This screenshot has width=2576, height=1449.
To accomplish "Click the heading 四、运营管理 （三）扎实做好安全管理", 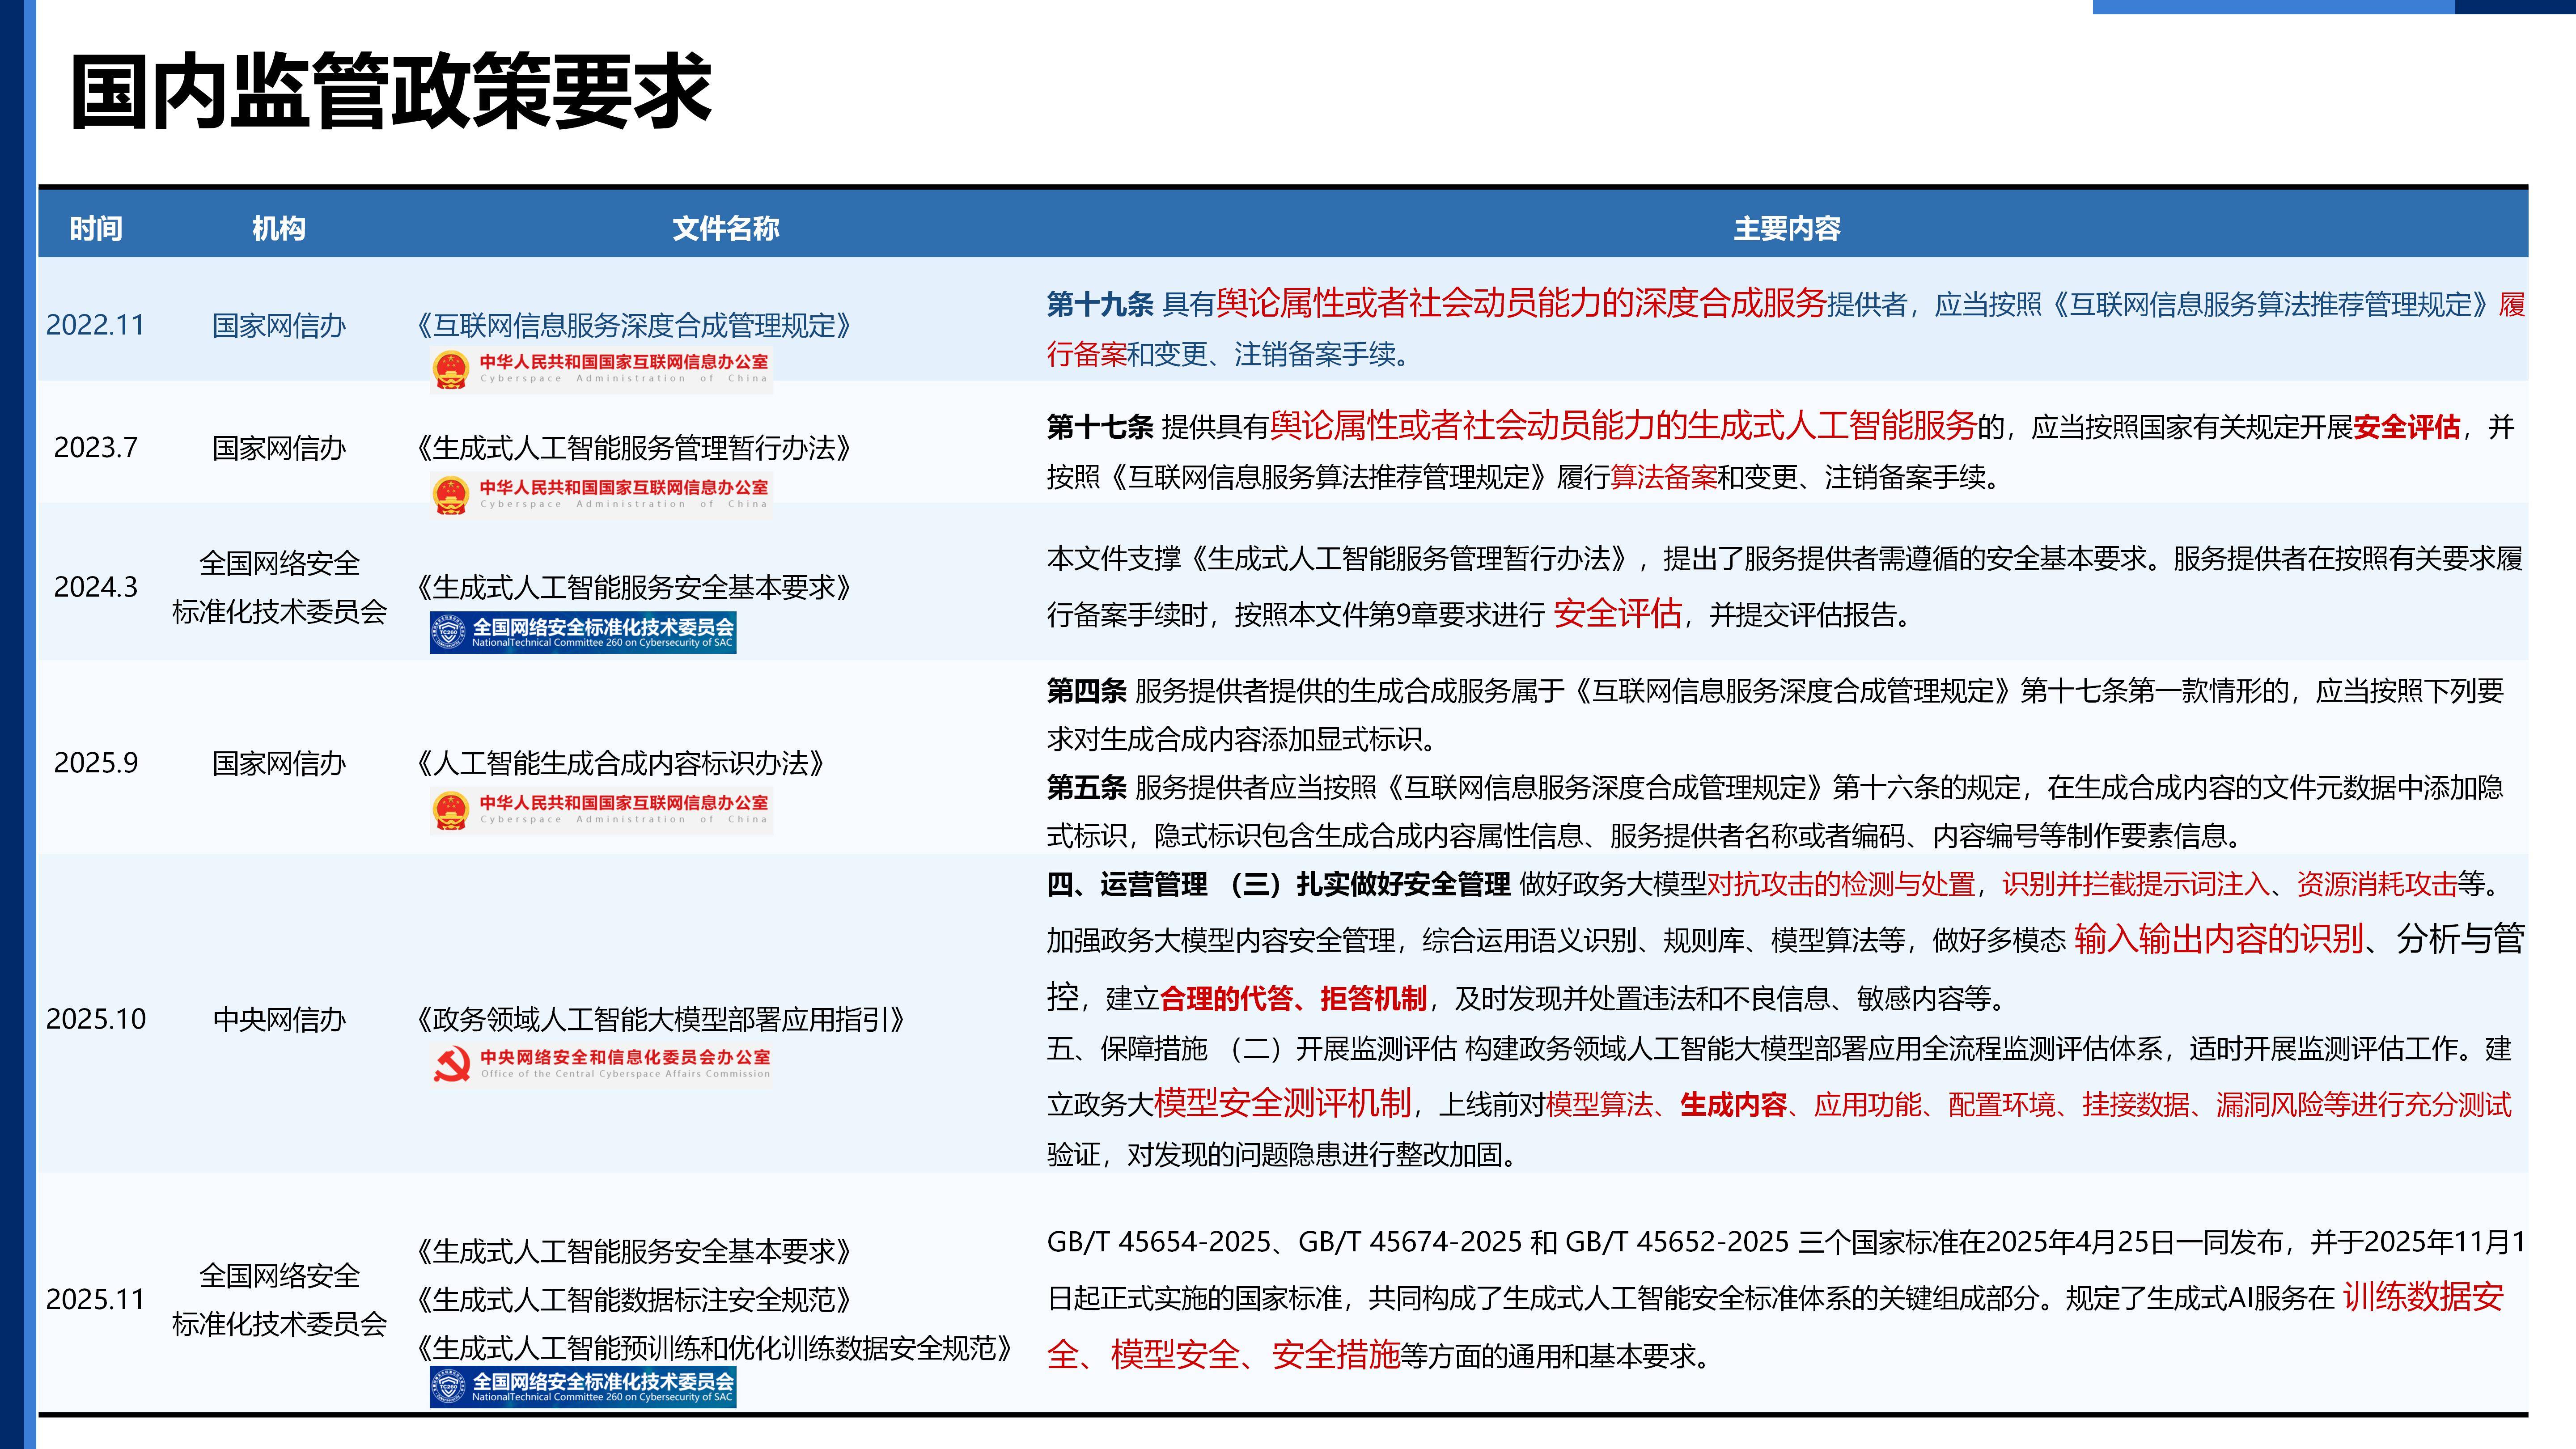I will point(1278,884).
